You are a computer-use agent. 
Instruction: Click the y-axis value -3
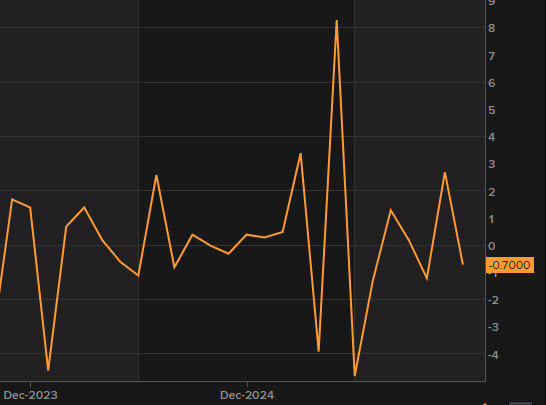pos(493,327)
